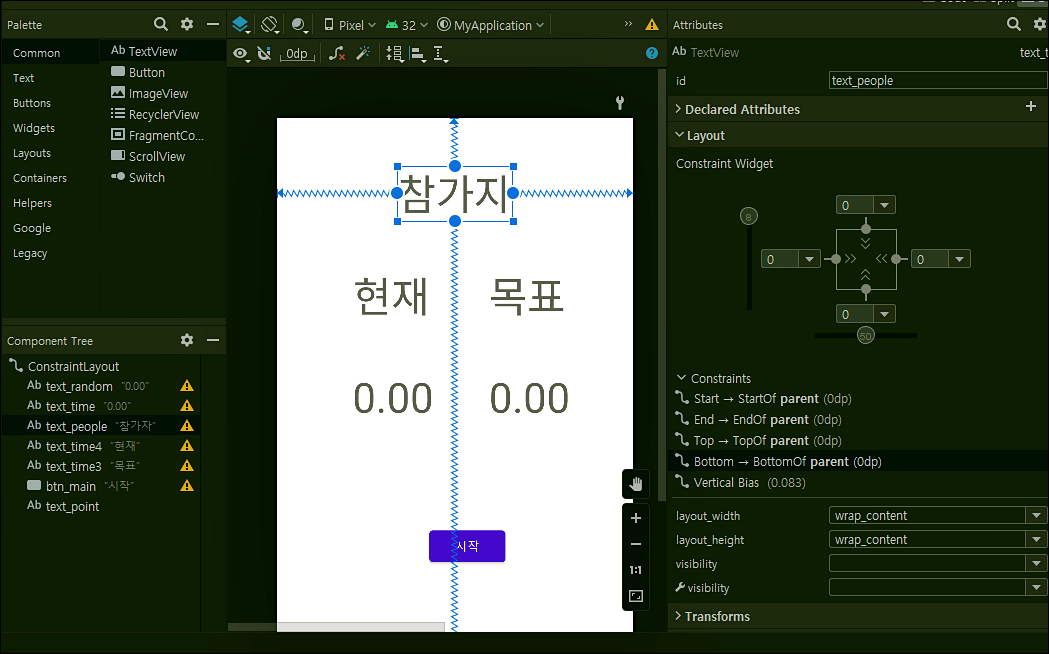Open Component Tree settings gear
The image size is (1049, 654).
point(187,340)
